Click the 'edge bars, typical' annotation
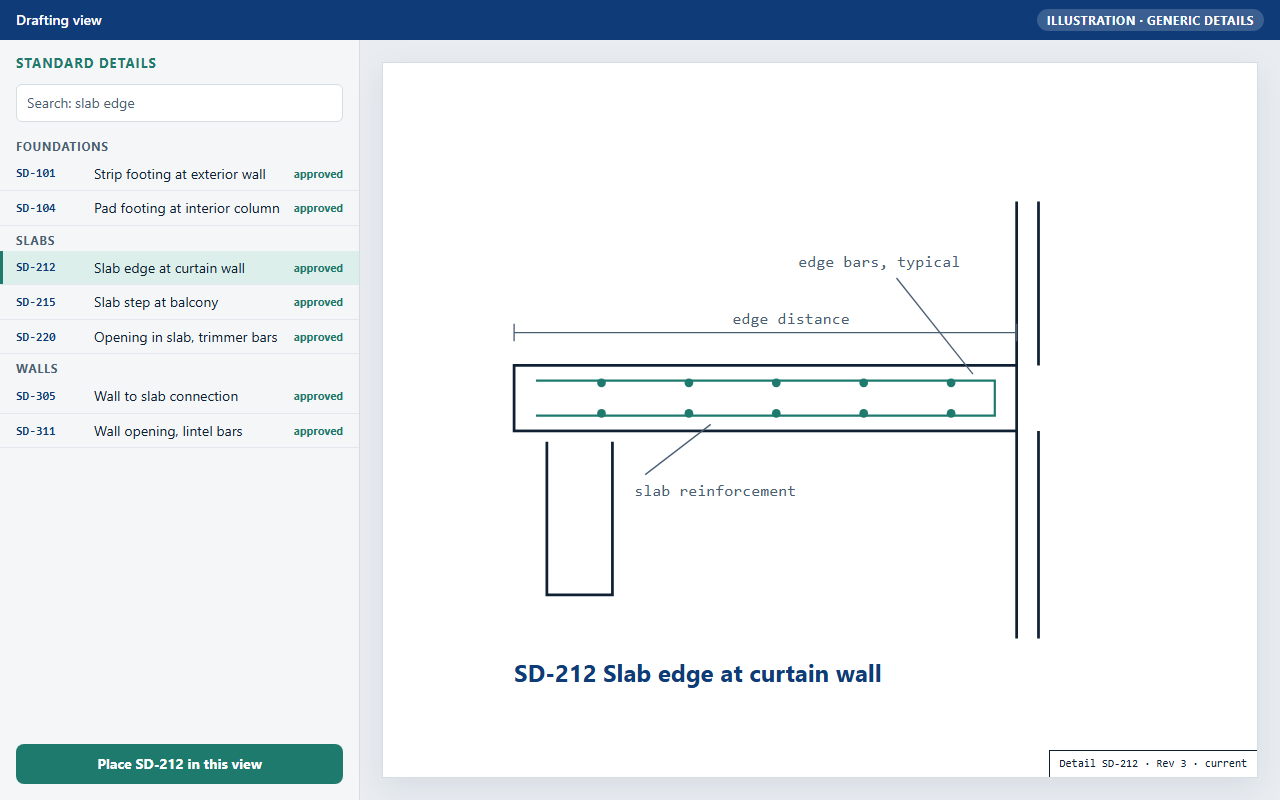 (x=879, y=262)
